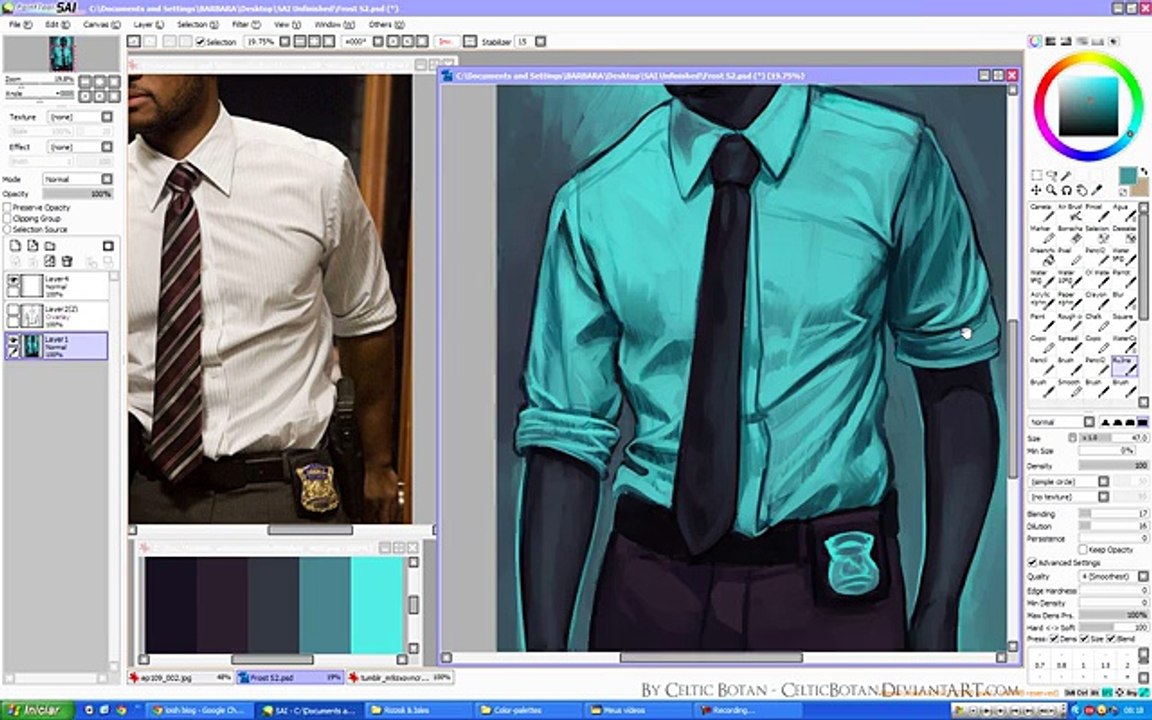
Task: Open the Filter menu
Action: (245, 24)
